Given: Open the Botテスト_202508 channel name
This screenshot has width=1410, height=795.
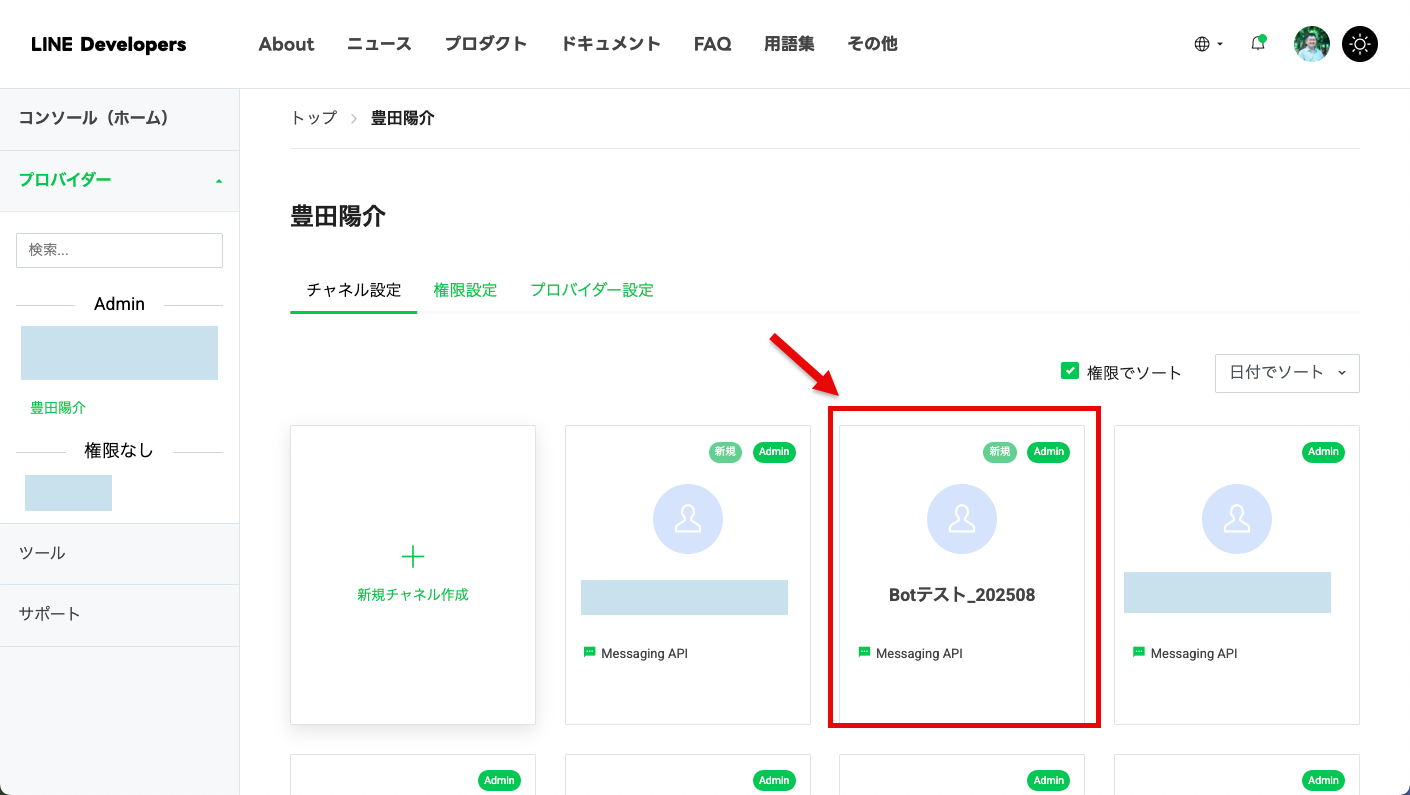Looking at the screenshot, I should tap(962, 595).
